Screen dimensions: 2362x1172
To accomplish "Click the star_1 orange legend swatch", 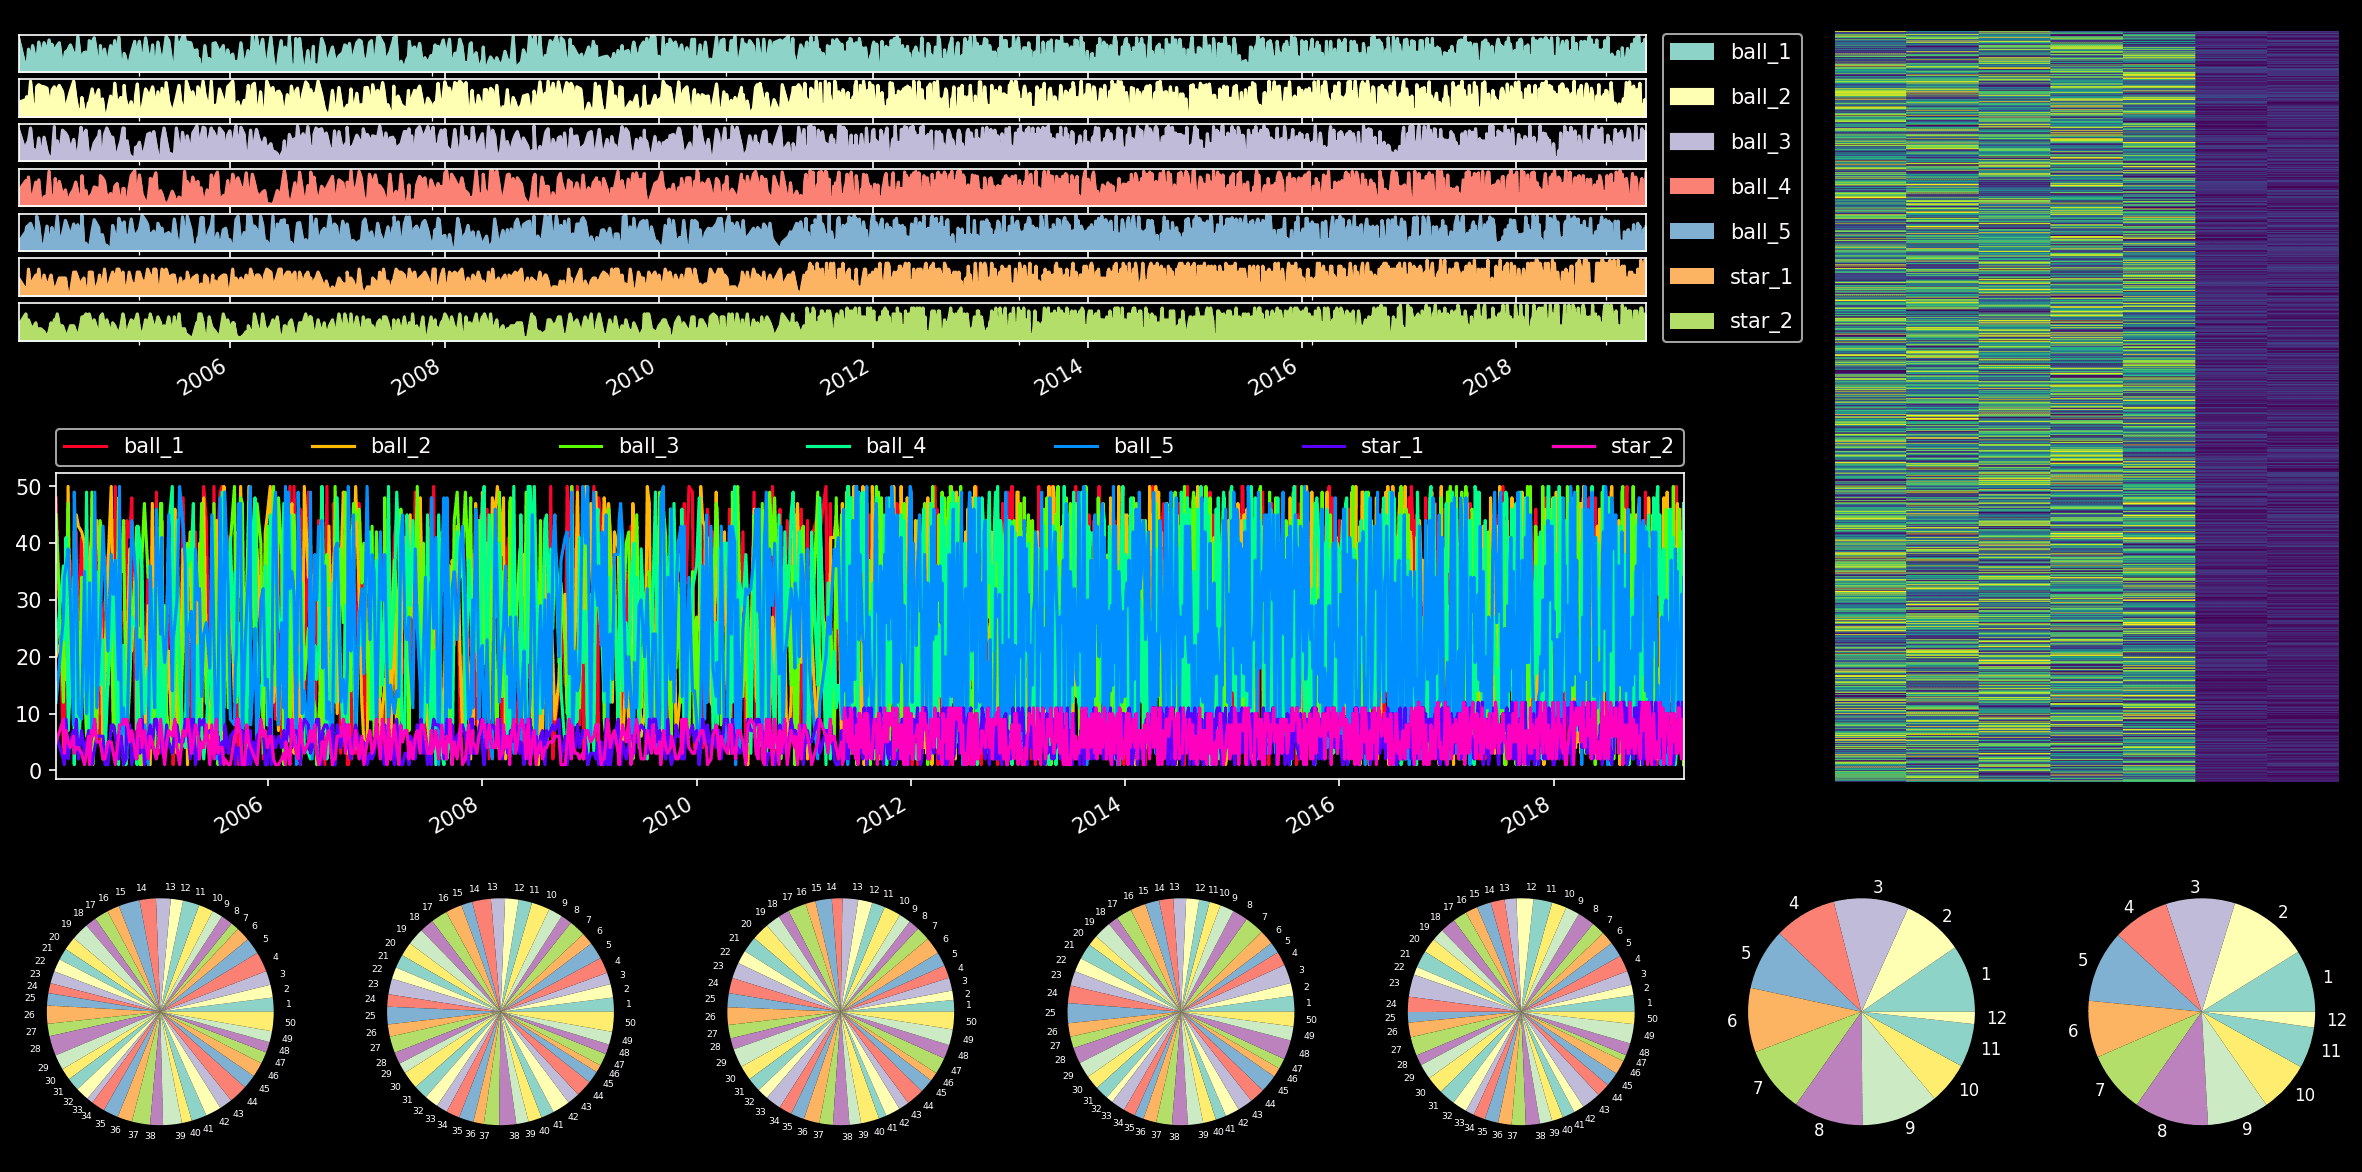I will [1691, 277].
